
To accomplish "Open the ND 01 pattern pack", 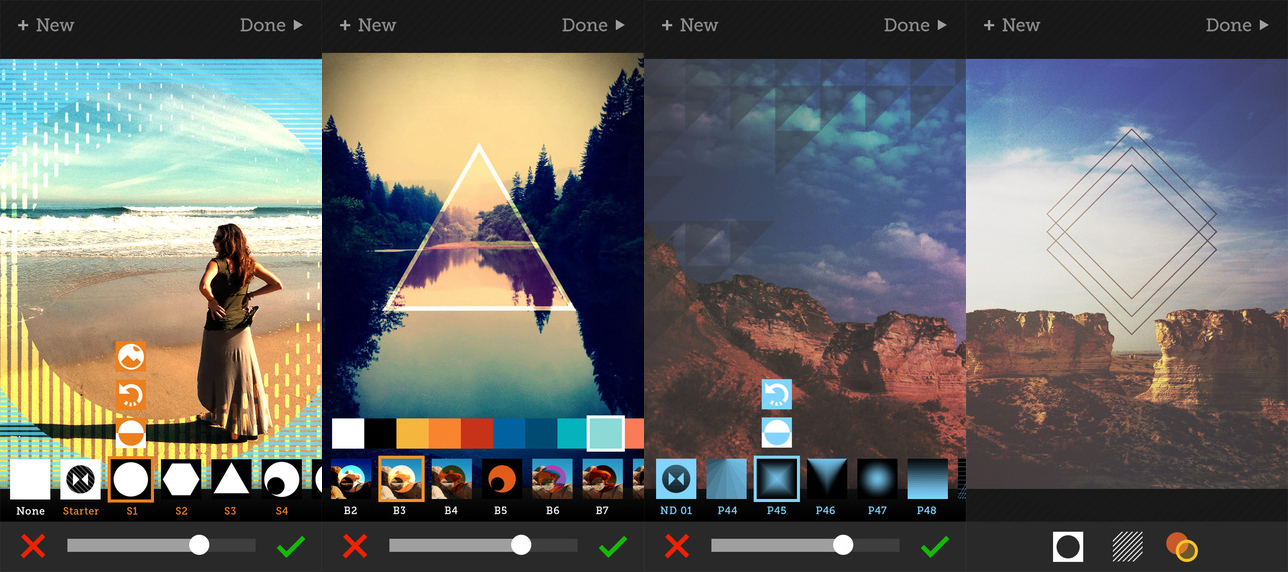I will pyautogui.click(x=676, y=480).
